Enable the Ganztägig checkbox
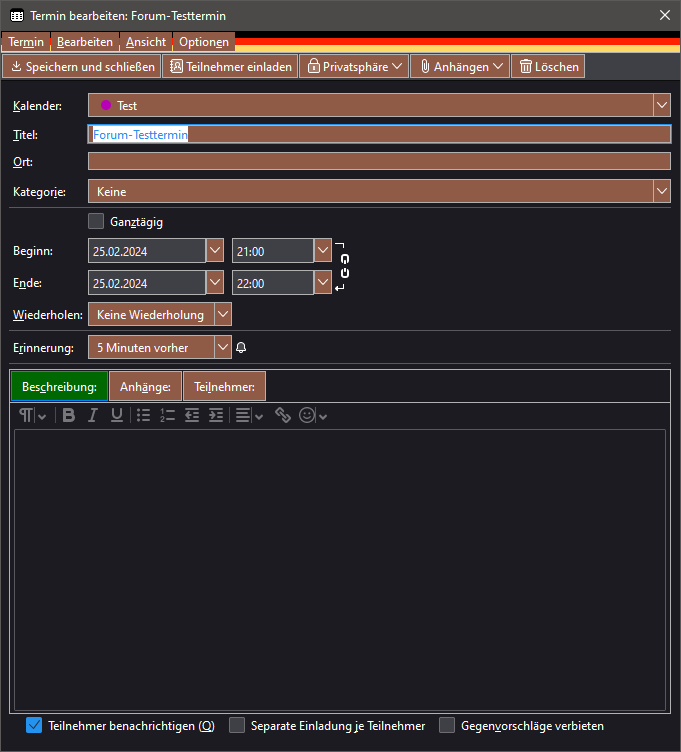The image size is (681, 752). point(96,222)
